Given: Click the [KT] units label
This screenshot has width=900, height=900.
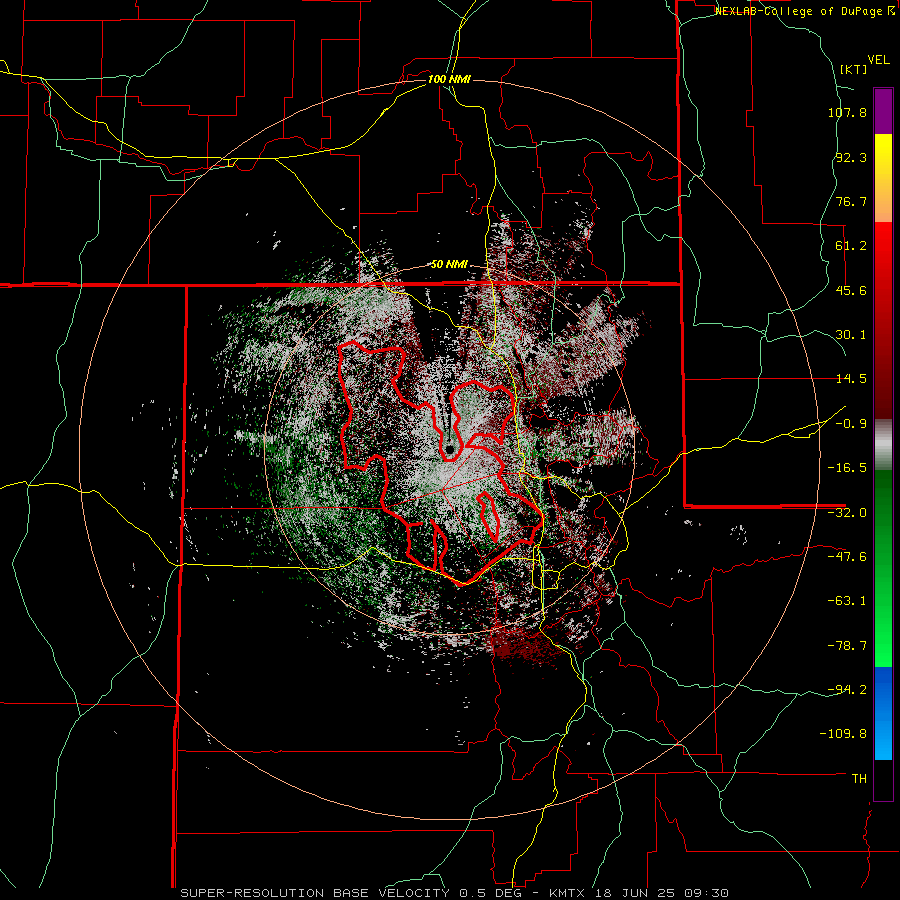Looking at the screenshot, I should (853, 69).
